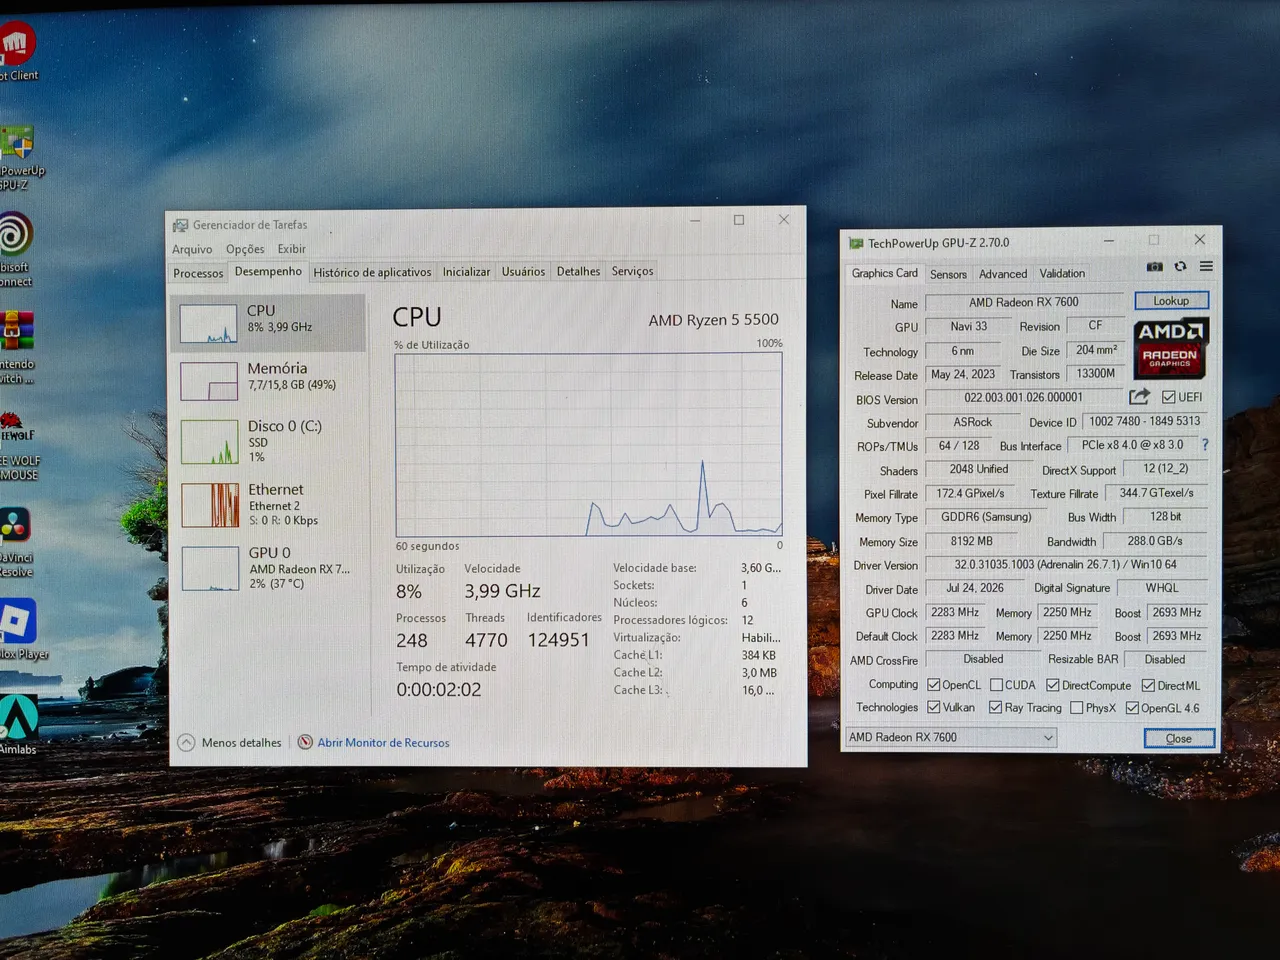Open the DaVinci Resolve desktop icon
Image resolution: width=1280 pixels, height=960 pixels.
[x=14, y=541]
